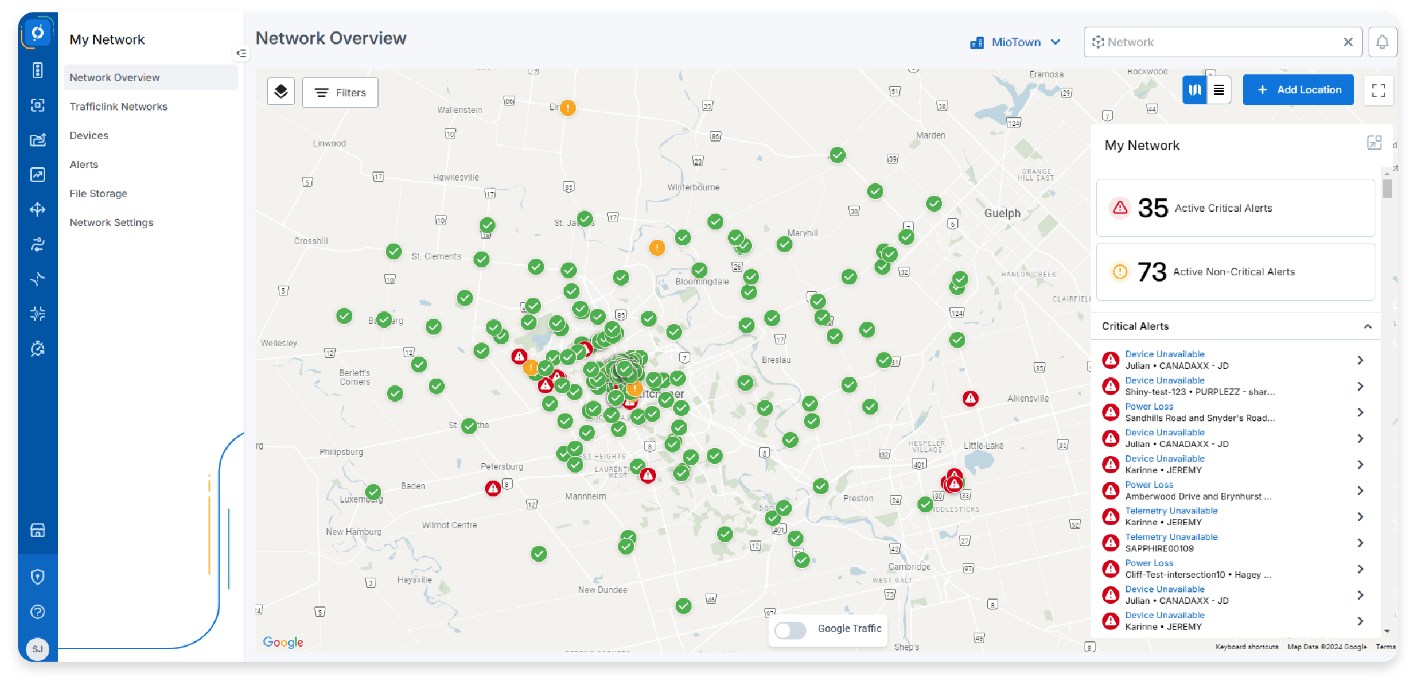Click the Add Location button
The width and height of the screenshot is (1416, 686).
coord(1298,90)
